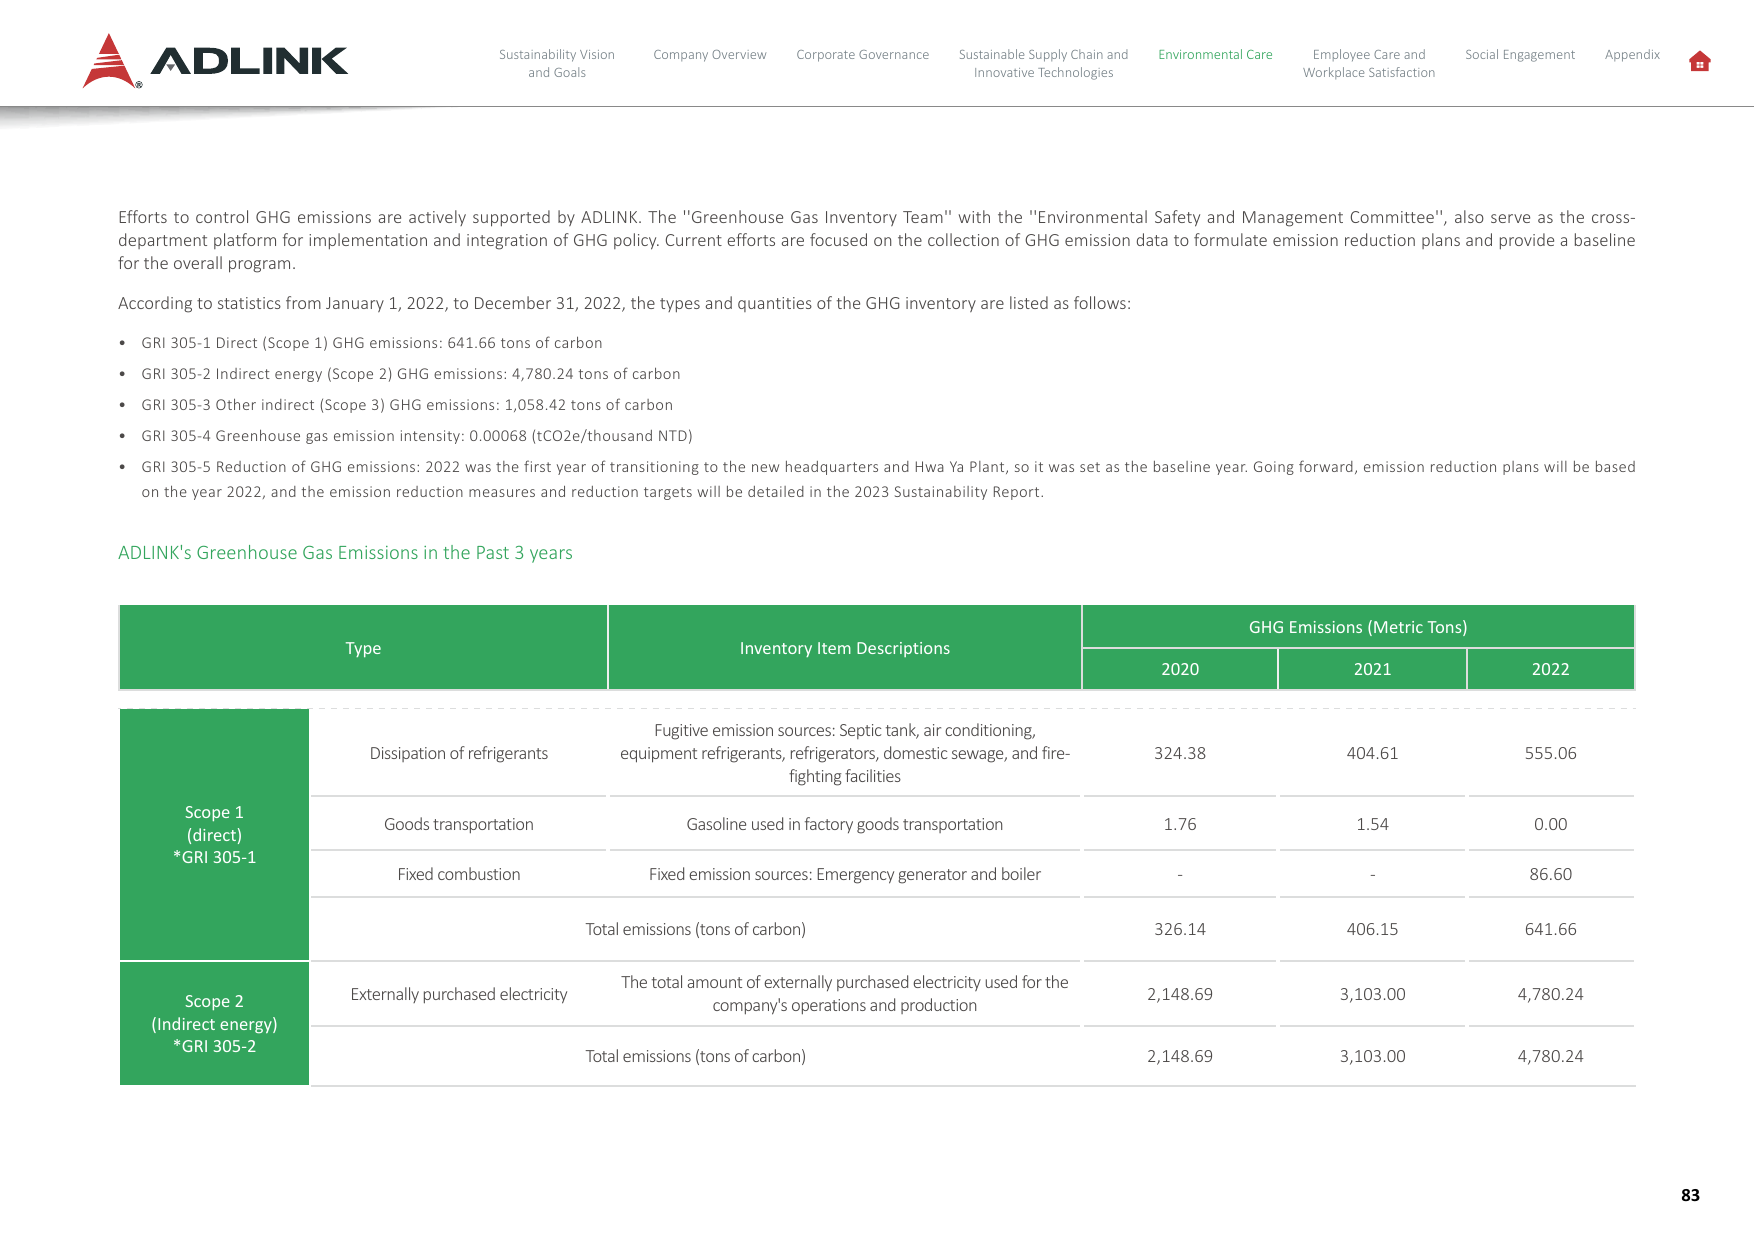The image size is (1754, 1241).
Task: Click 'Goods transportation' cell
Action: pos(459,824)
